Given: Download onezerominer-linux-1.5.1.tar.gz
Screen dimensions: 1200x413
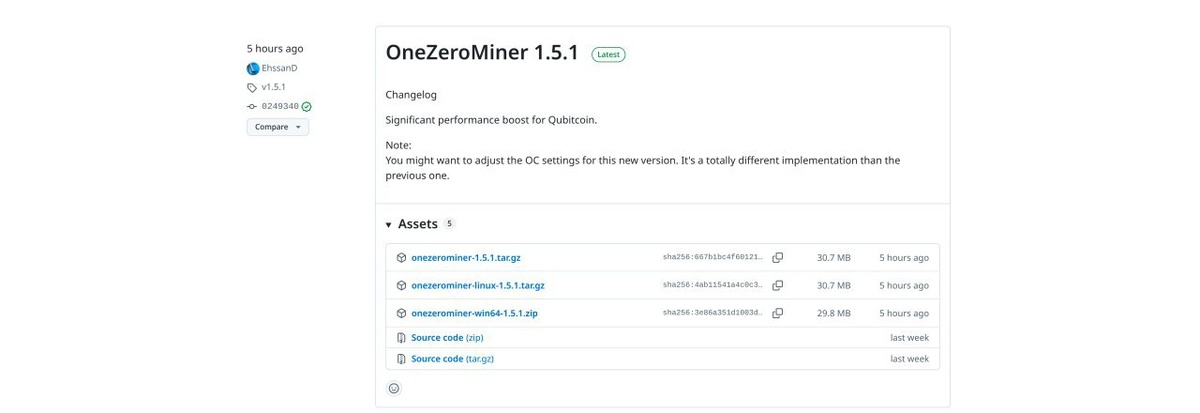Looking at the screenshot, I should (x=477, y=286).
